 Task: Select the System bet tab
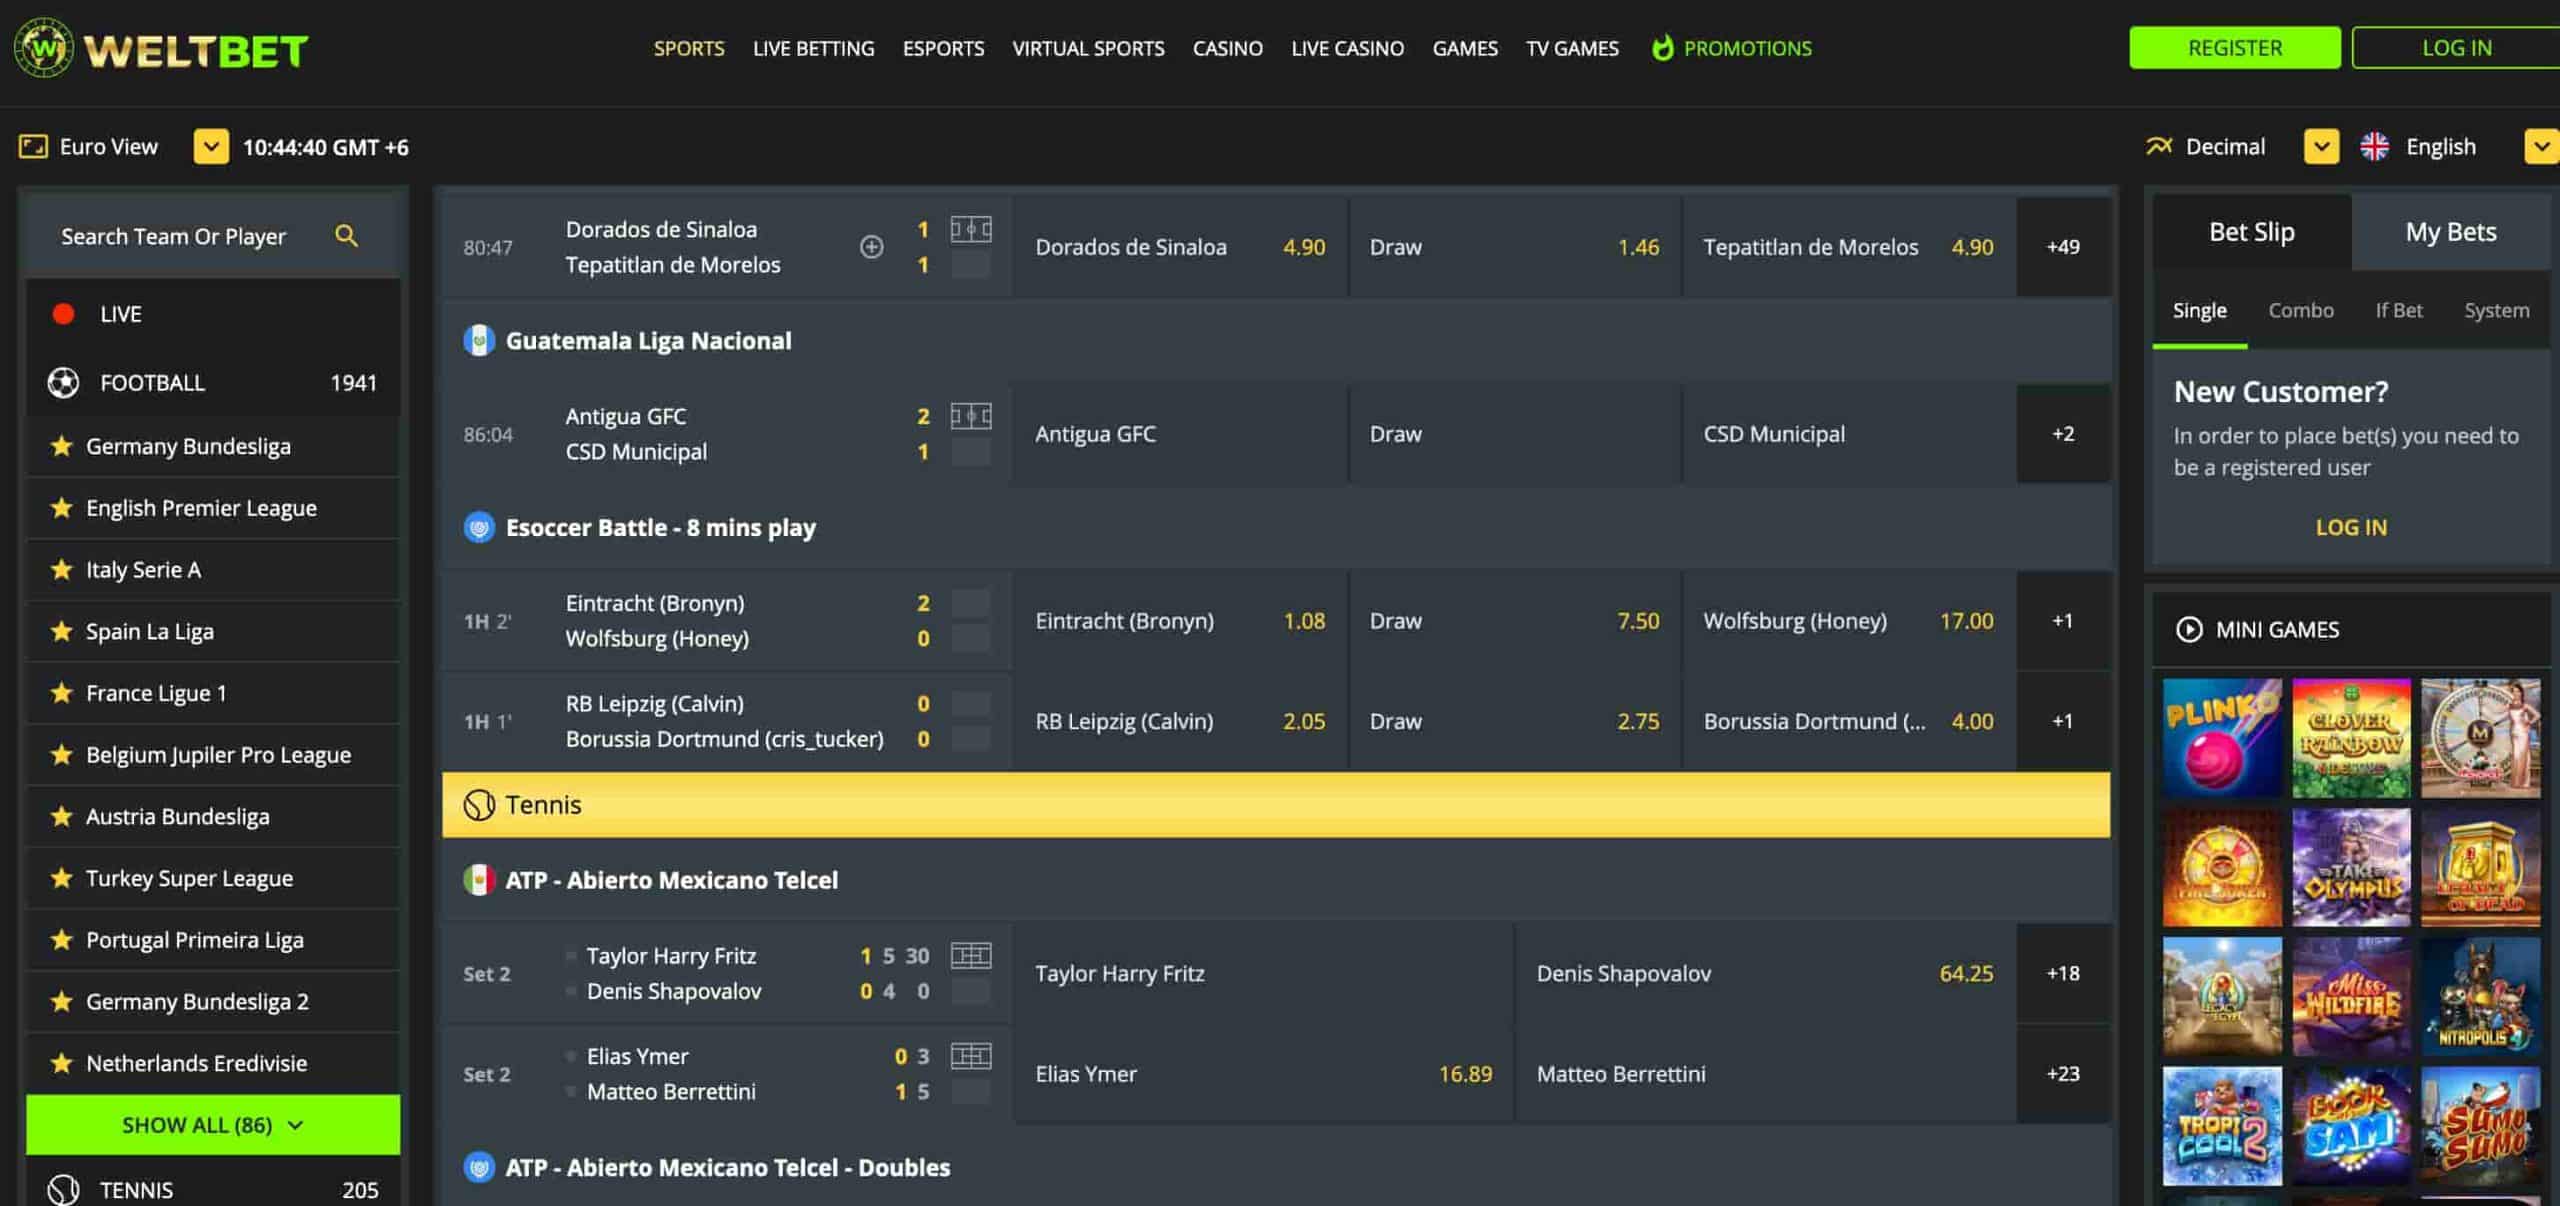coord(2496,311)
